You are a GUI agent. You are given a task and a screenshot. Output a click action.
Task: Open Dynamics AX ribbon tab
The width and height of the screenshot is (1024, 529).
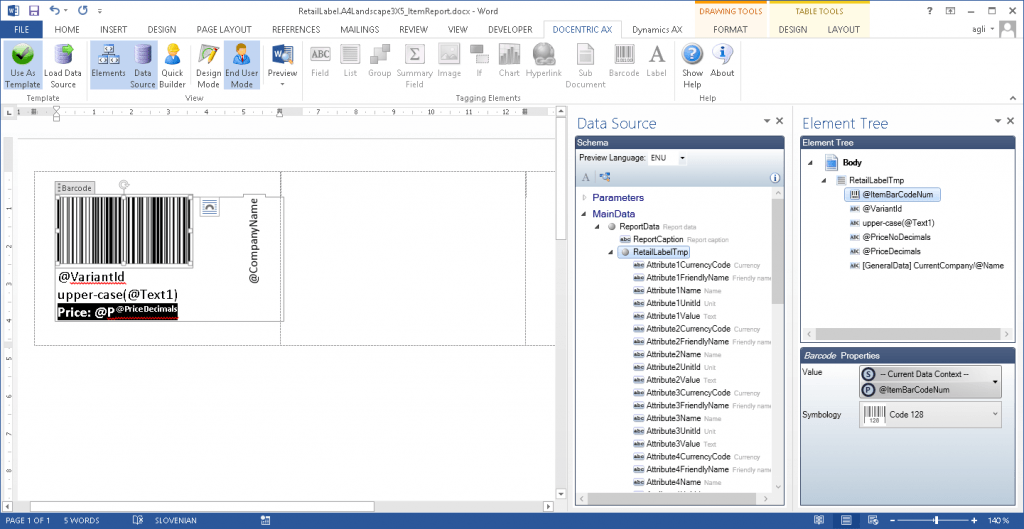point(658,29)
